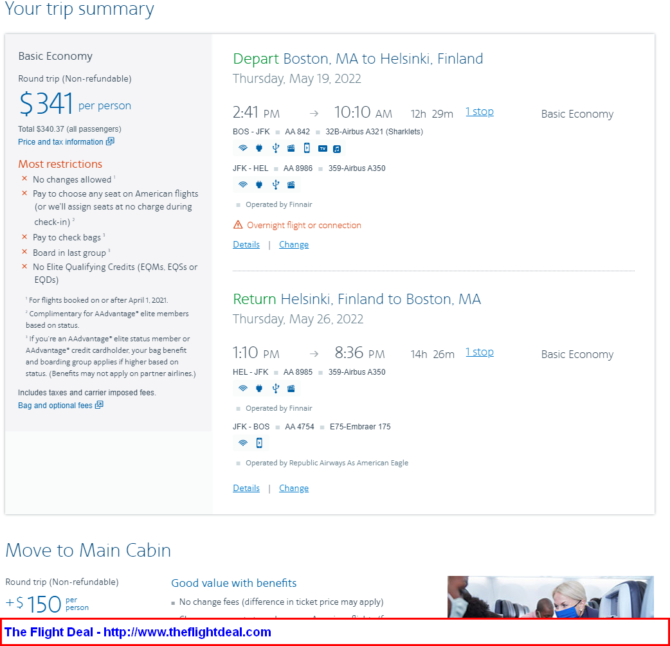Click movie clapper icon for JFK - HEL flight

click(x=291, y=185)
